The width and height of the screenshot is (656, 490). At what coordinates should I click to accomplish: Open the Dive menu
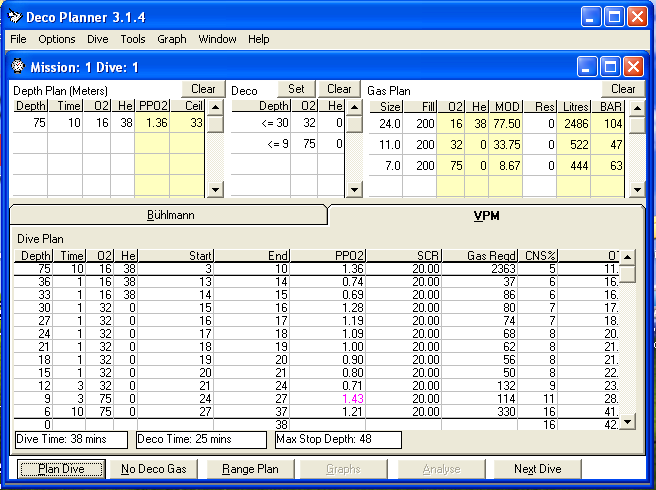98,39
